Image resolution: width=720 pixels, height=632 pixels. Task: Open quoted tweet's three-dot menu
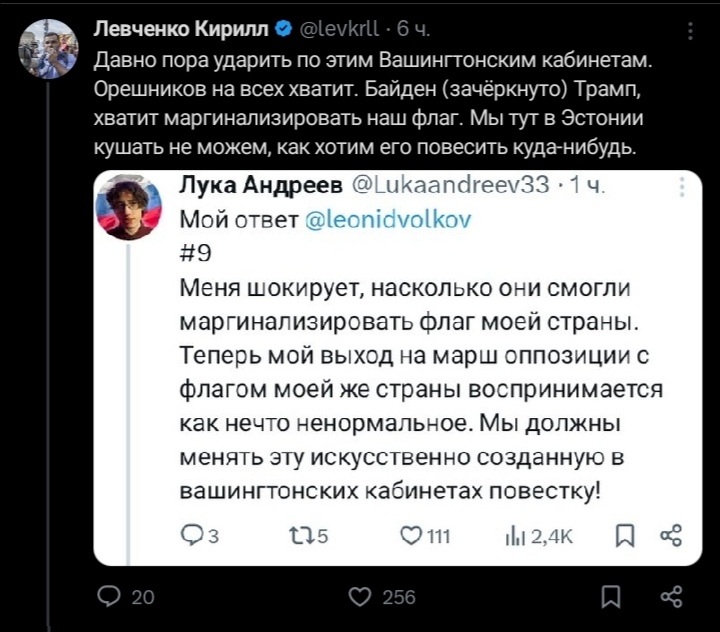[682, 187]
